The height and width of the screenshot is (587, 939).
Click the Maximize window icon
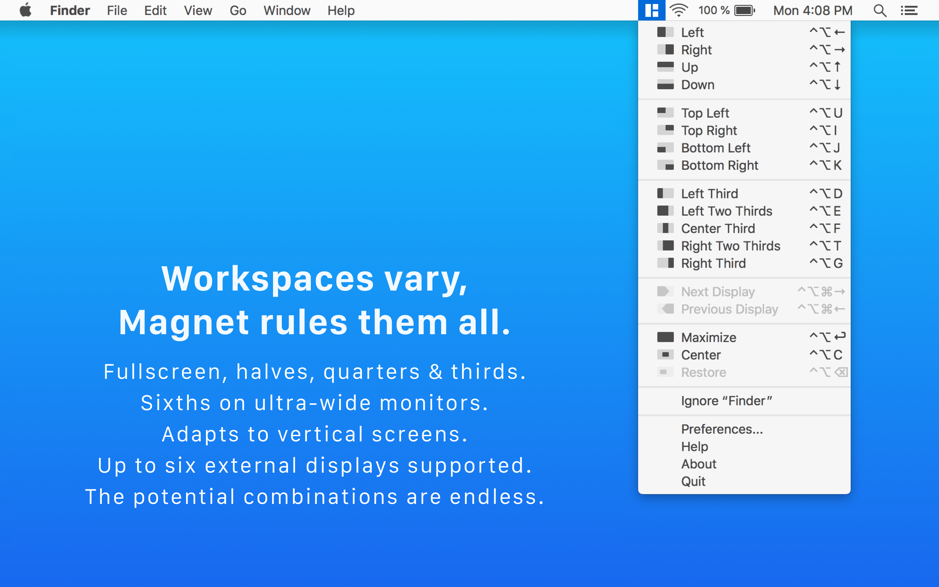point(665,338)
